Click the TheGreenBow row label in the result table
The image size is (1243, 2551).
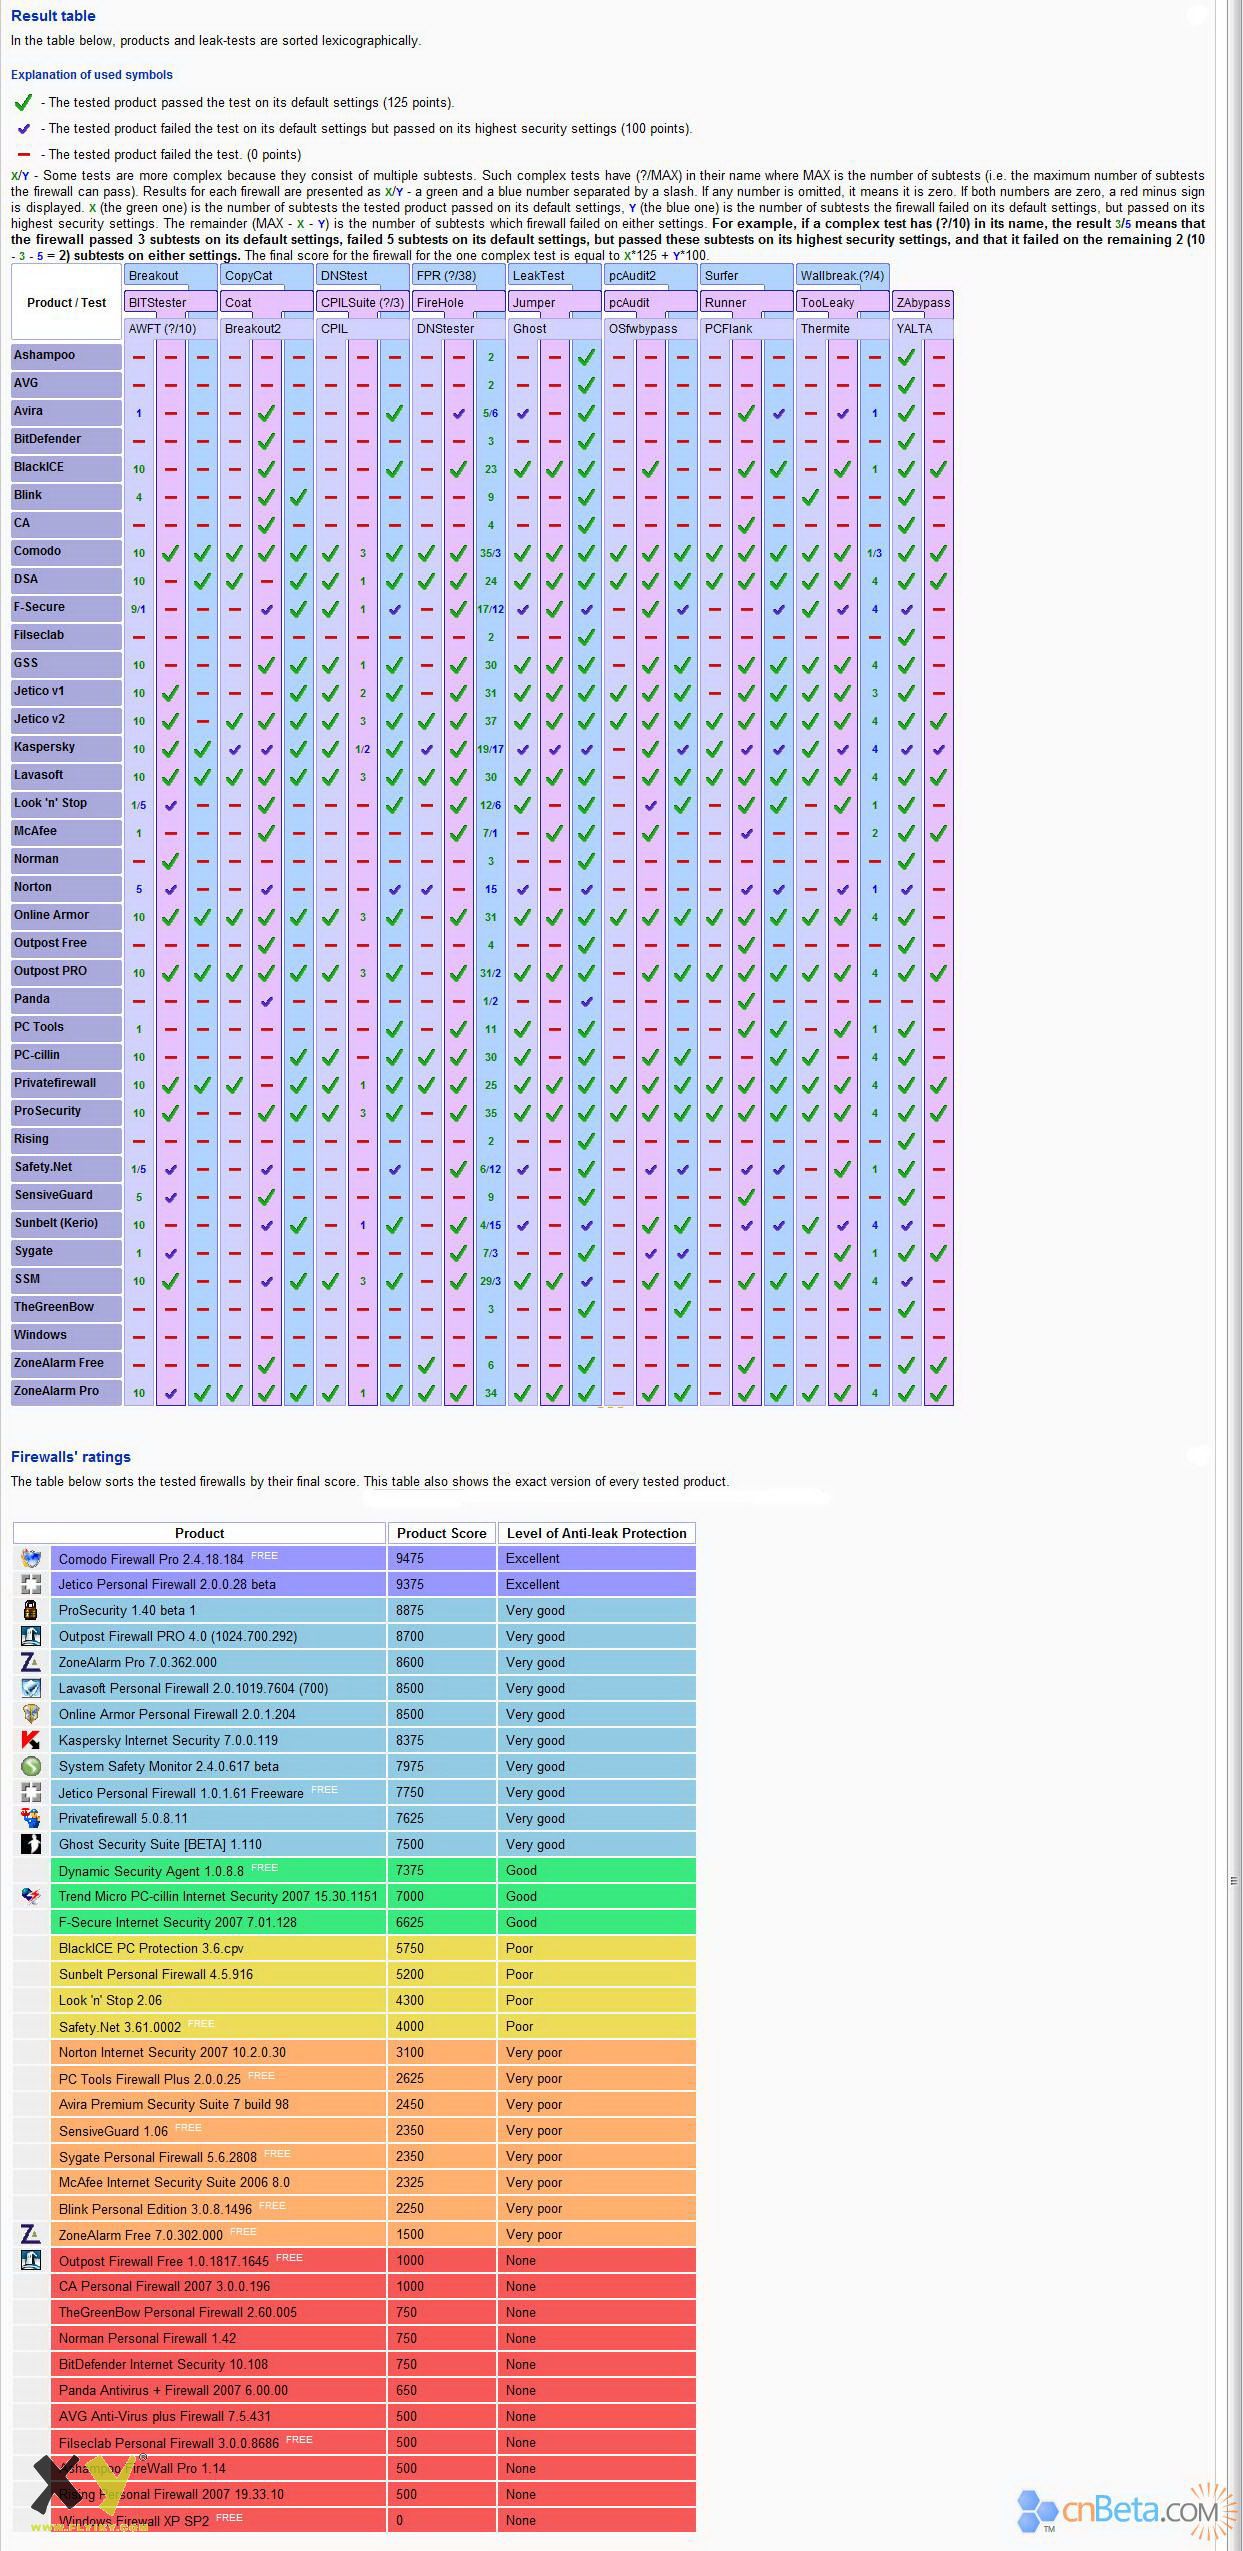click(x=66, y=1307)
